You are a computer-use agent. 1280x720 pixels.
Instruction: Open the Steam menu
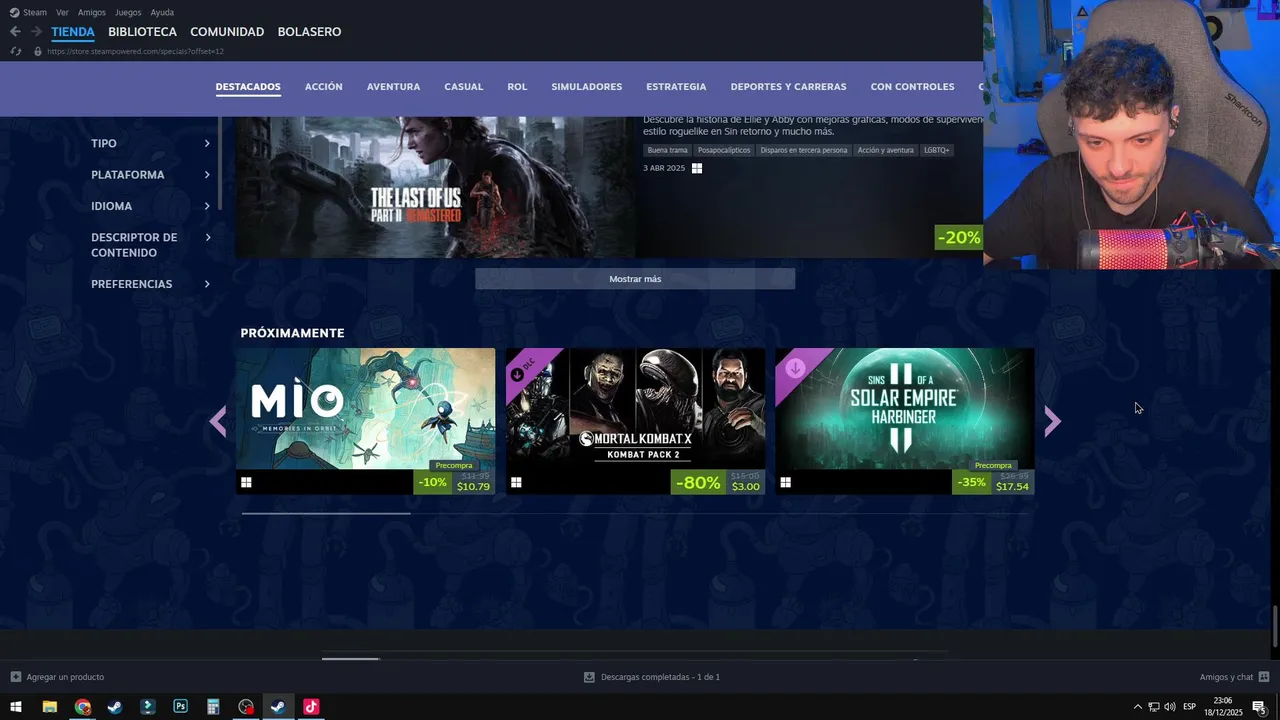pos(35,12)
